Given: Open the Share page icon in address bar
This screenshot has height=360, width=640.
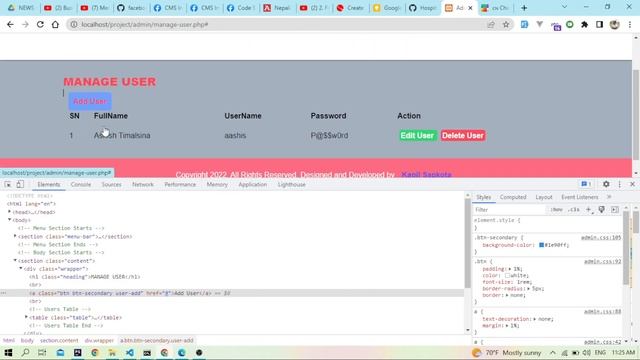Looking at the screenshot, I should [491, 24].
